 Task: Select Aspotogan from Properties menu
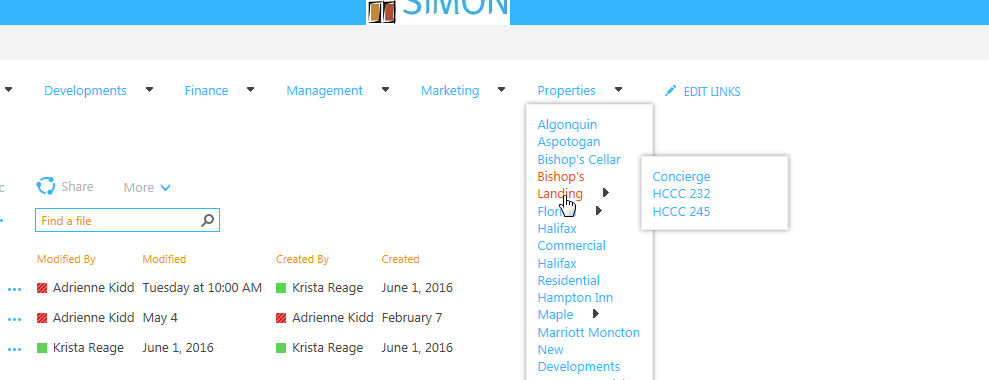(x=569, y=141)
